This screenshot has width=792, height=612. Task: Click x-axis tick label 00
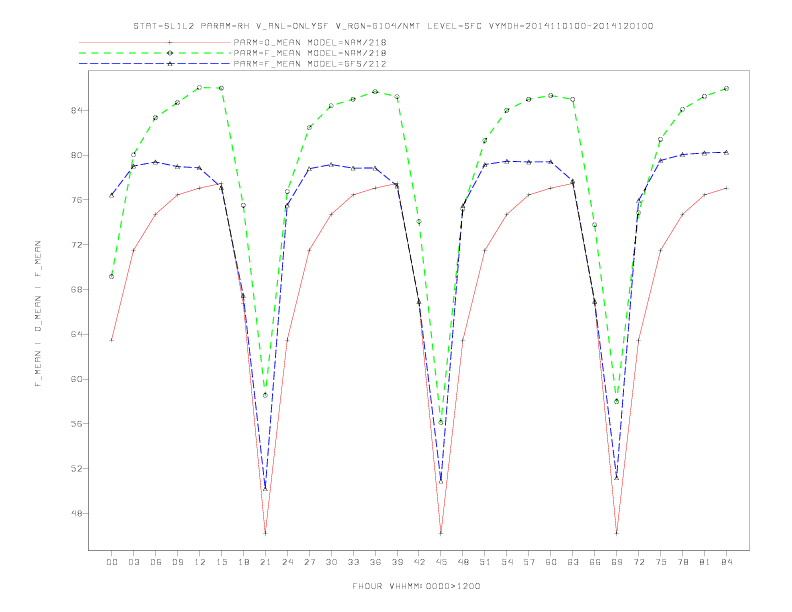point(112,562)
